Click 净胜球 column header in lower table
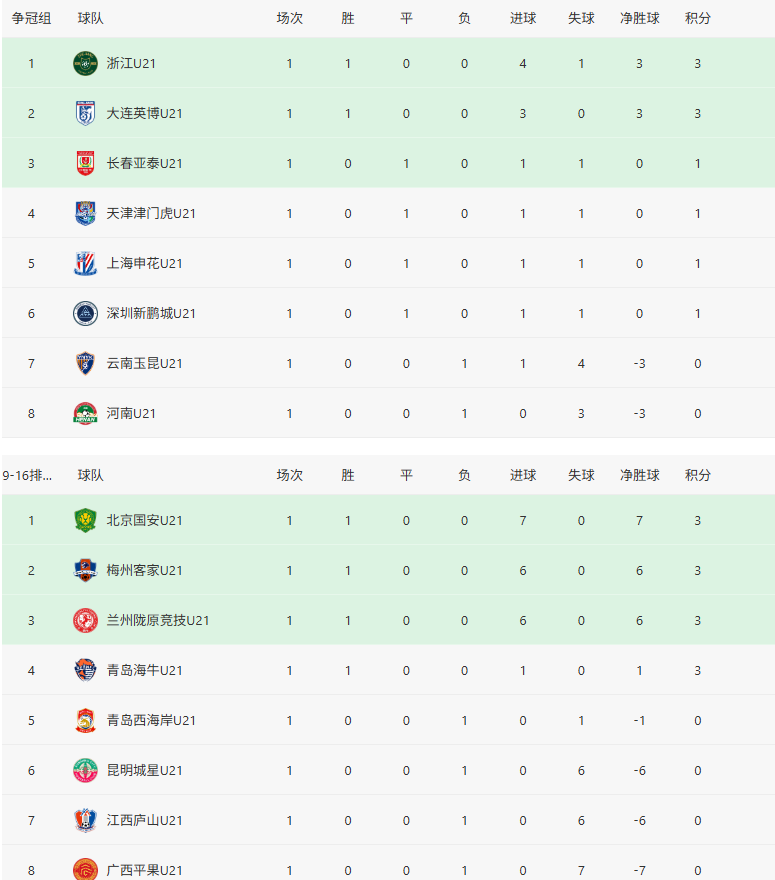Viewport: 775px width, 880px height. pos(640,475)
